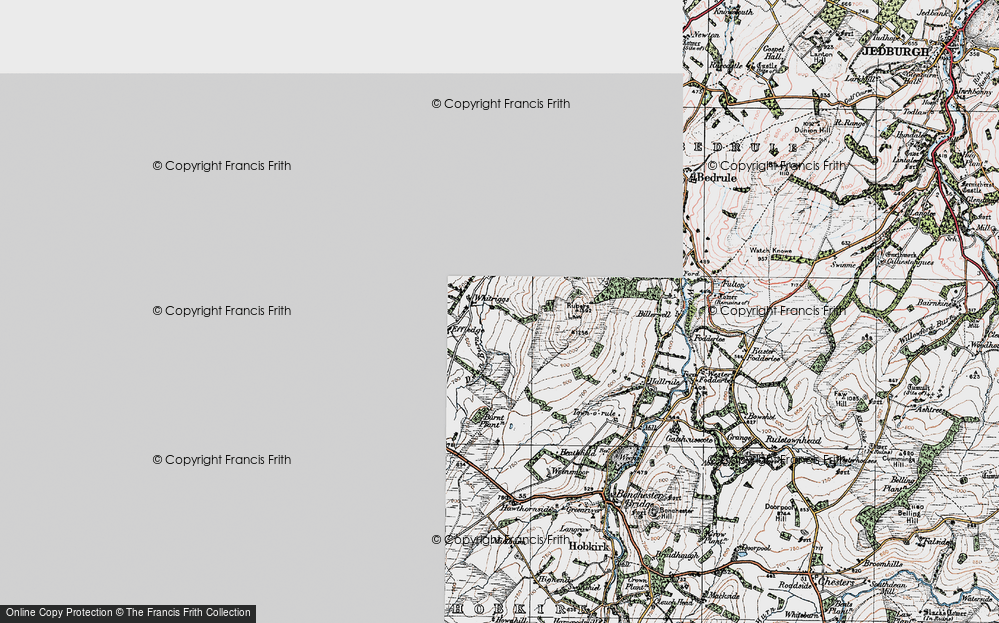This screenshot has width=999, height=623.
Task: Click the Newton label
Action: [705, 36]
